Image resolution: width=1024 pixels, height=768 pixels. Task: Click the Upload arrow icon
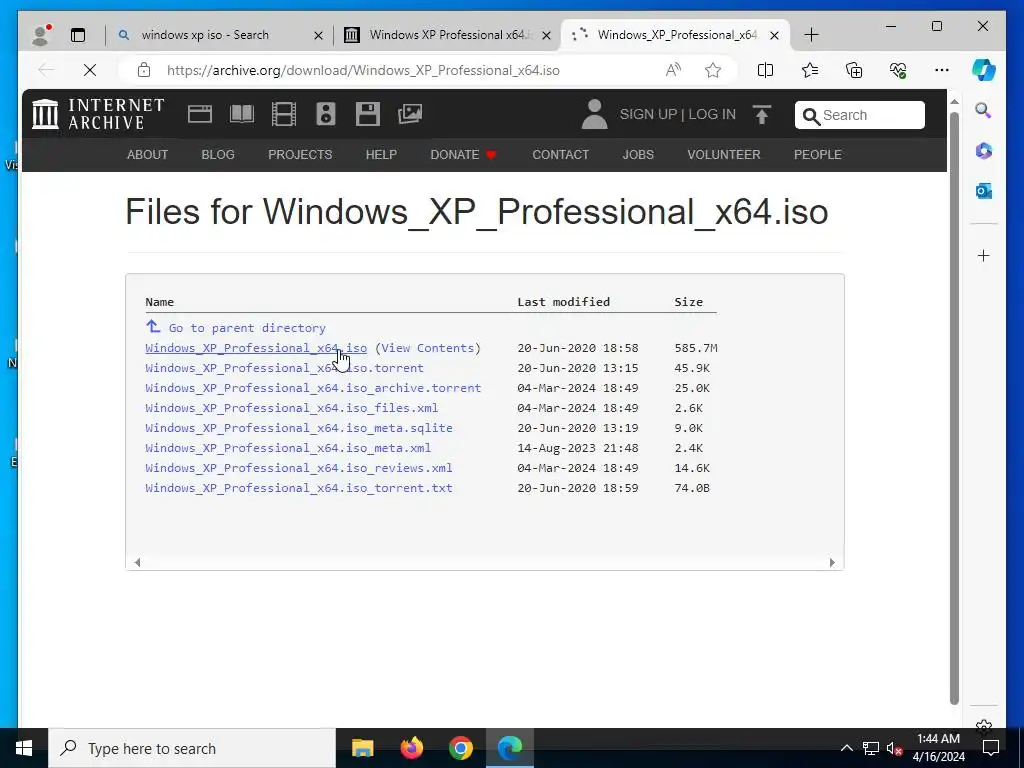(x=761, y=114)
